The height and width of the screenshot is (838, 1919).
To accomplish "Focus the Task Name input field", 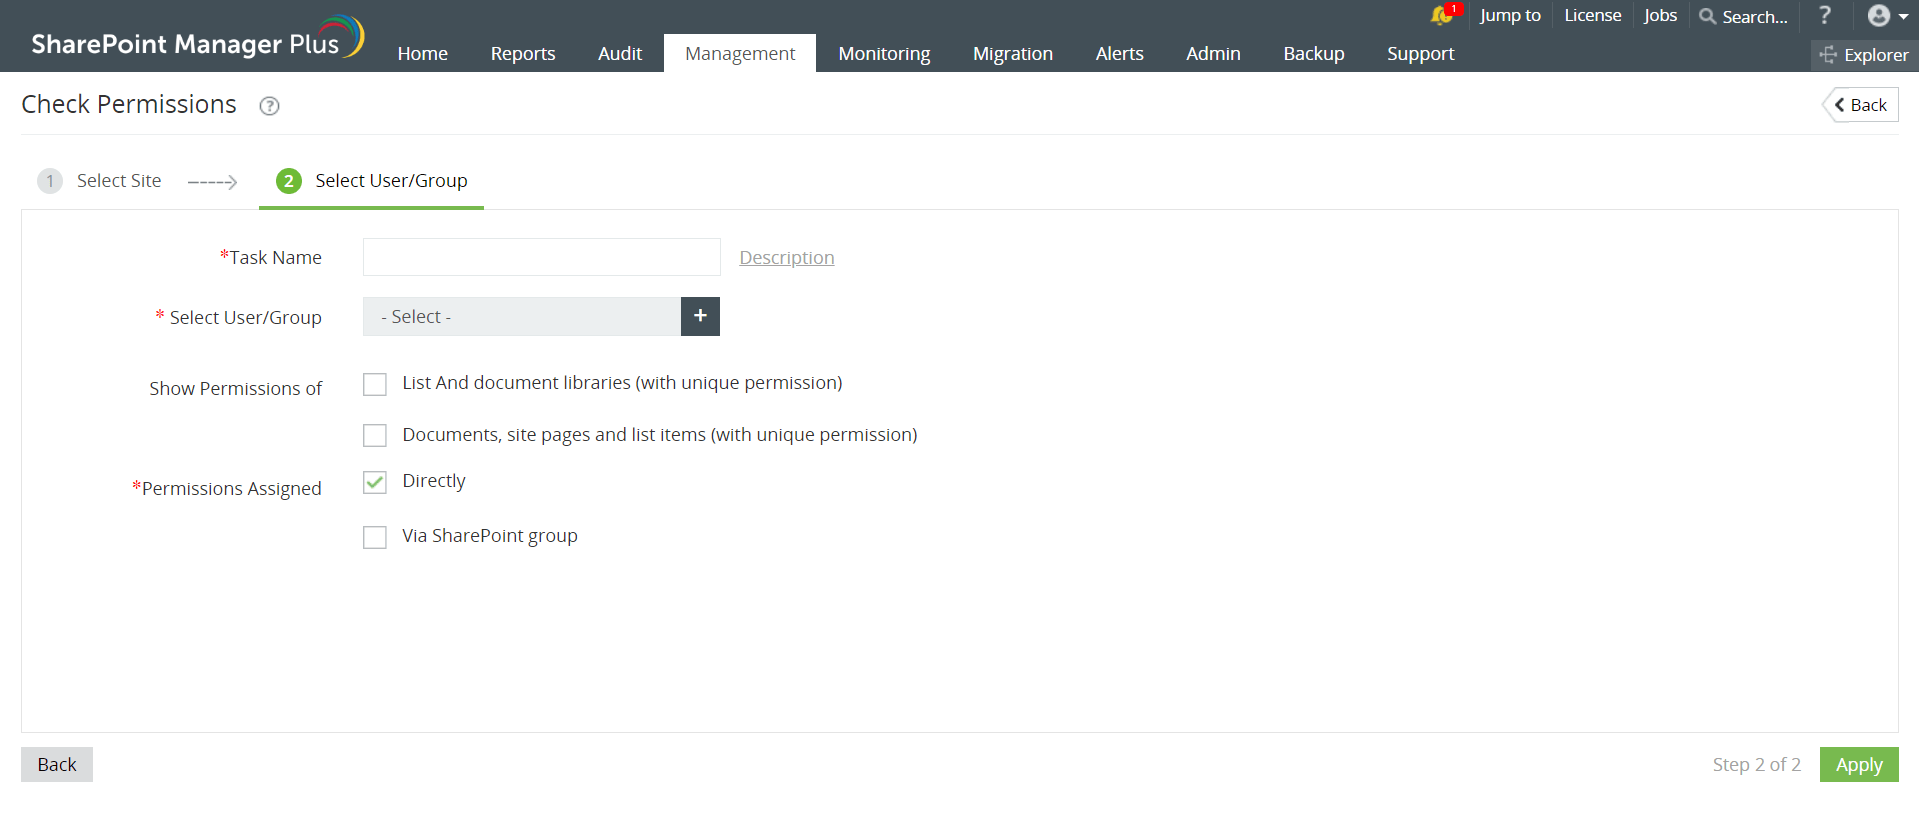I will point(542,257).
